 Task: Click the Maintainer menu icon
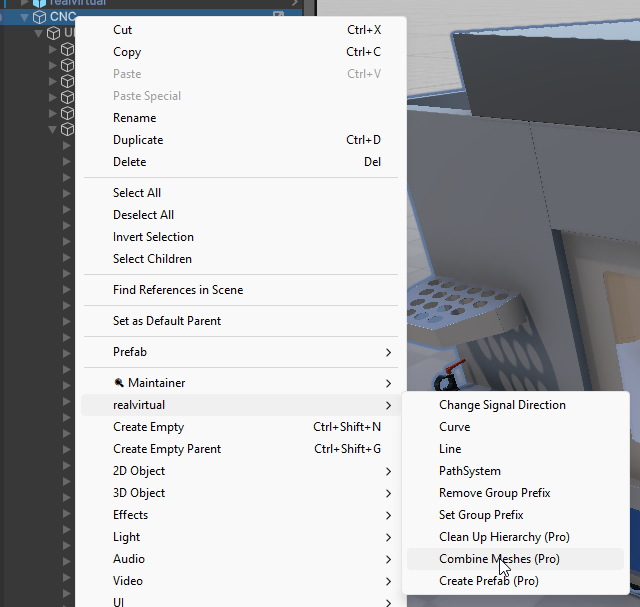118,383
